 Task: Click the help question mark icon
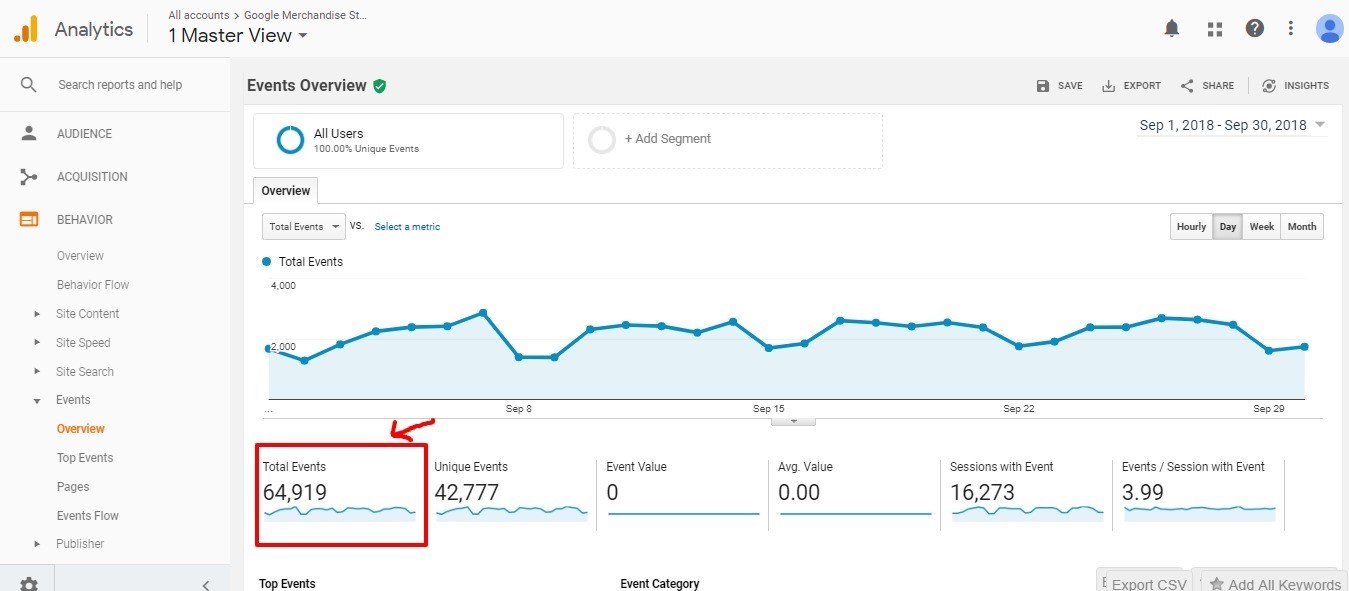[1254, 29]
